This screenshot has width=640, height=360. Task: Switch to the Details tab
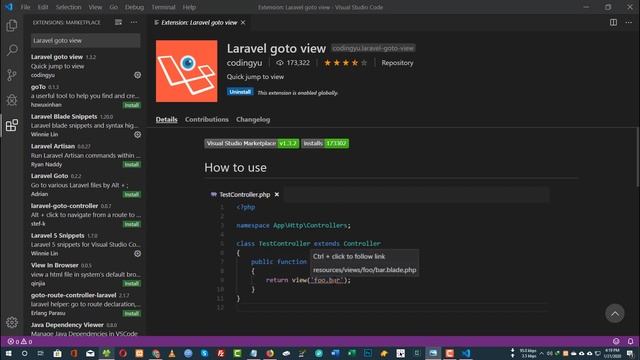167,120
